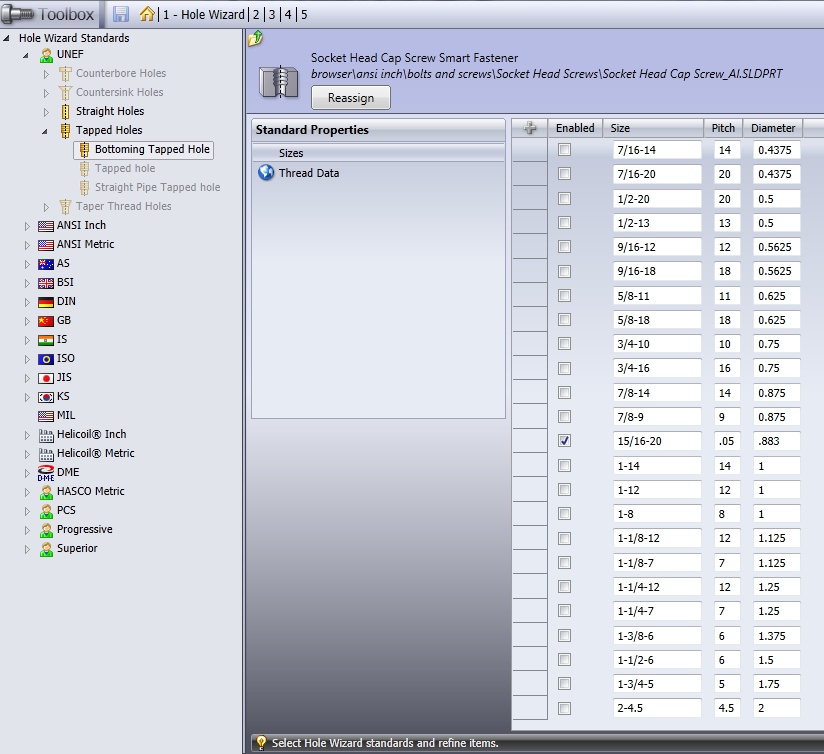This screenshot has width=824, height=754.
Task: Select Sizes under Standard Properties
Action: (x=378, y=153)
